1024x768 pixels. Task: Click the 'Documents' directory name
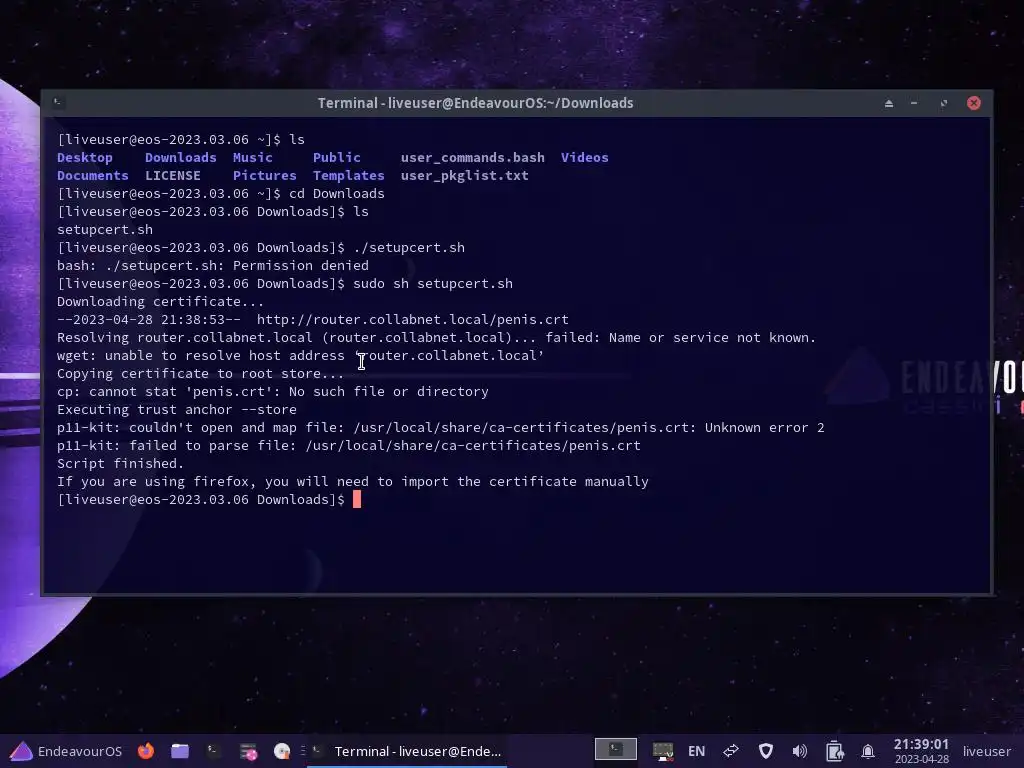pos(93,176)
